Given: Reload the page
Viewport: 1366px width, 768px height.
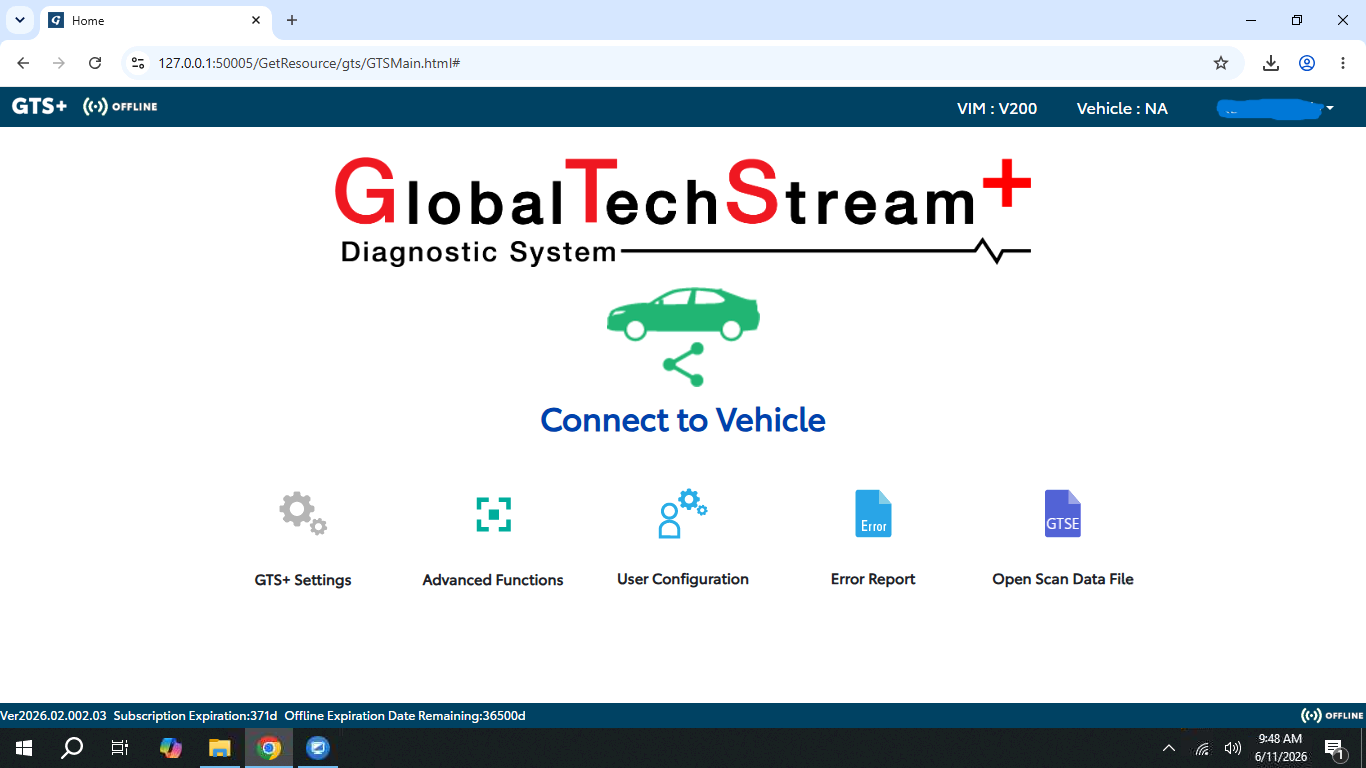Looking at the screenshot, I should [95, 63].
